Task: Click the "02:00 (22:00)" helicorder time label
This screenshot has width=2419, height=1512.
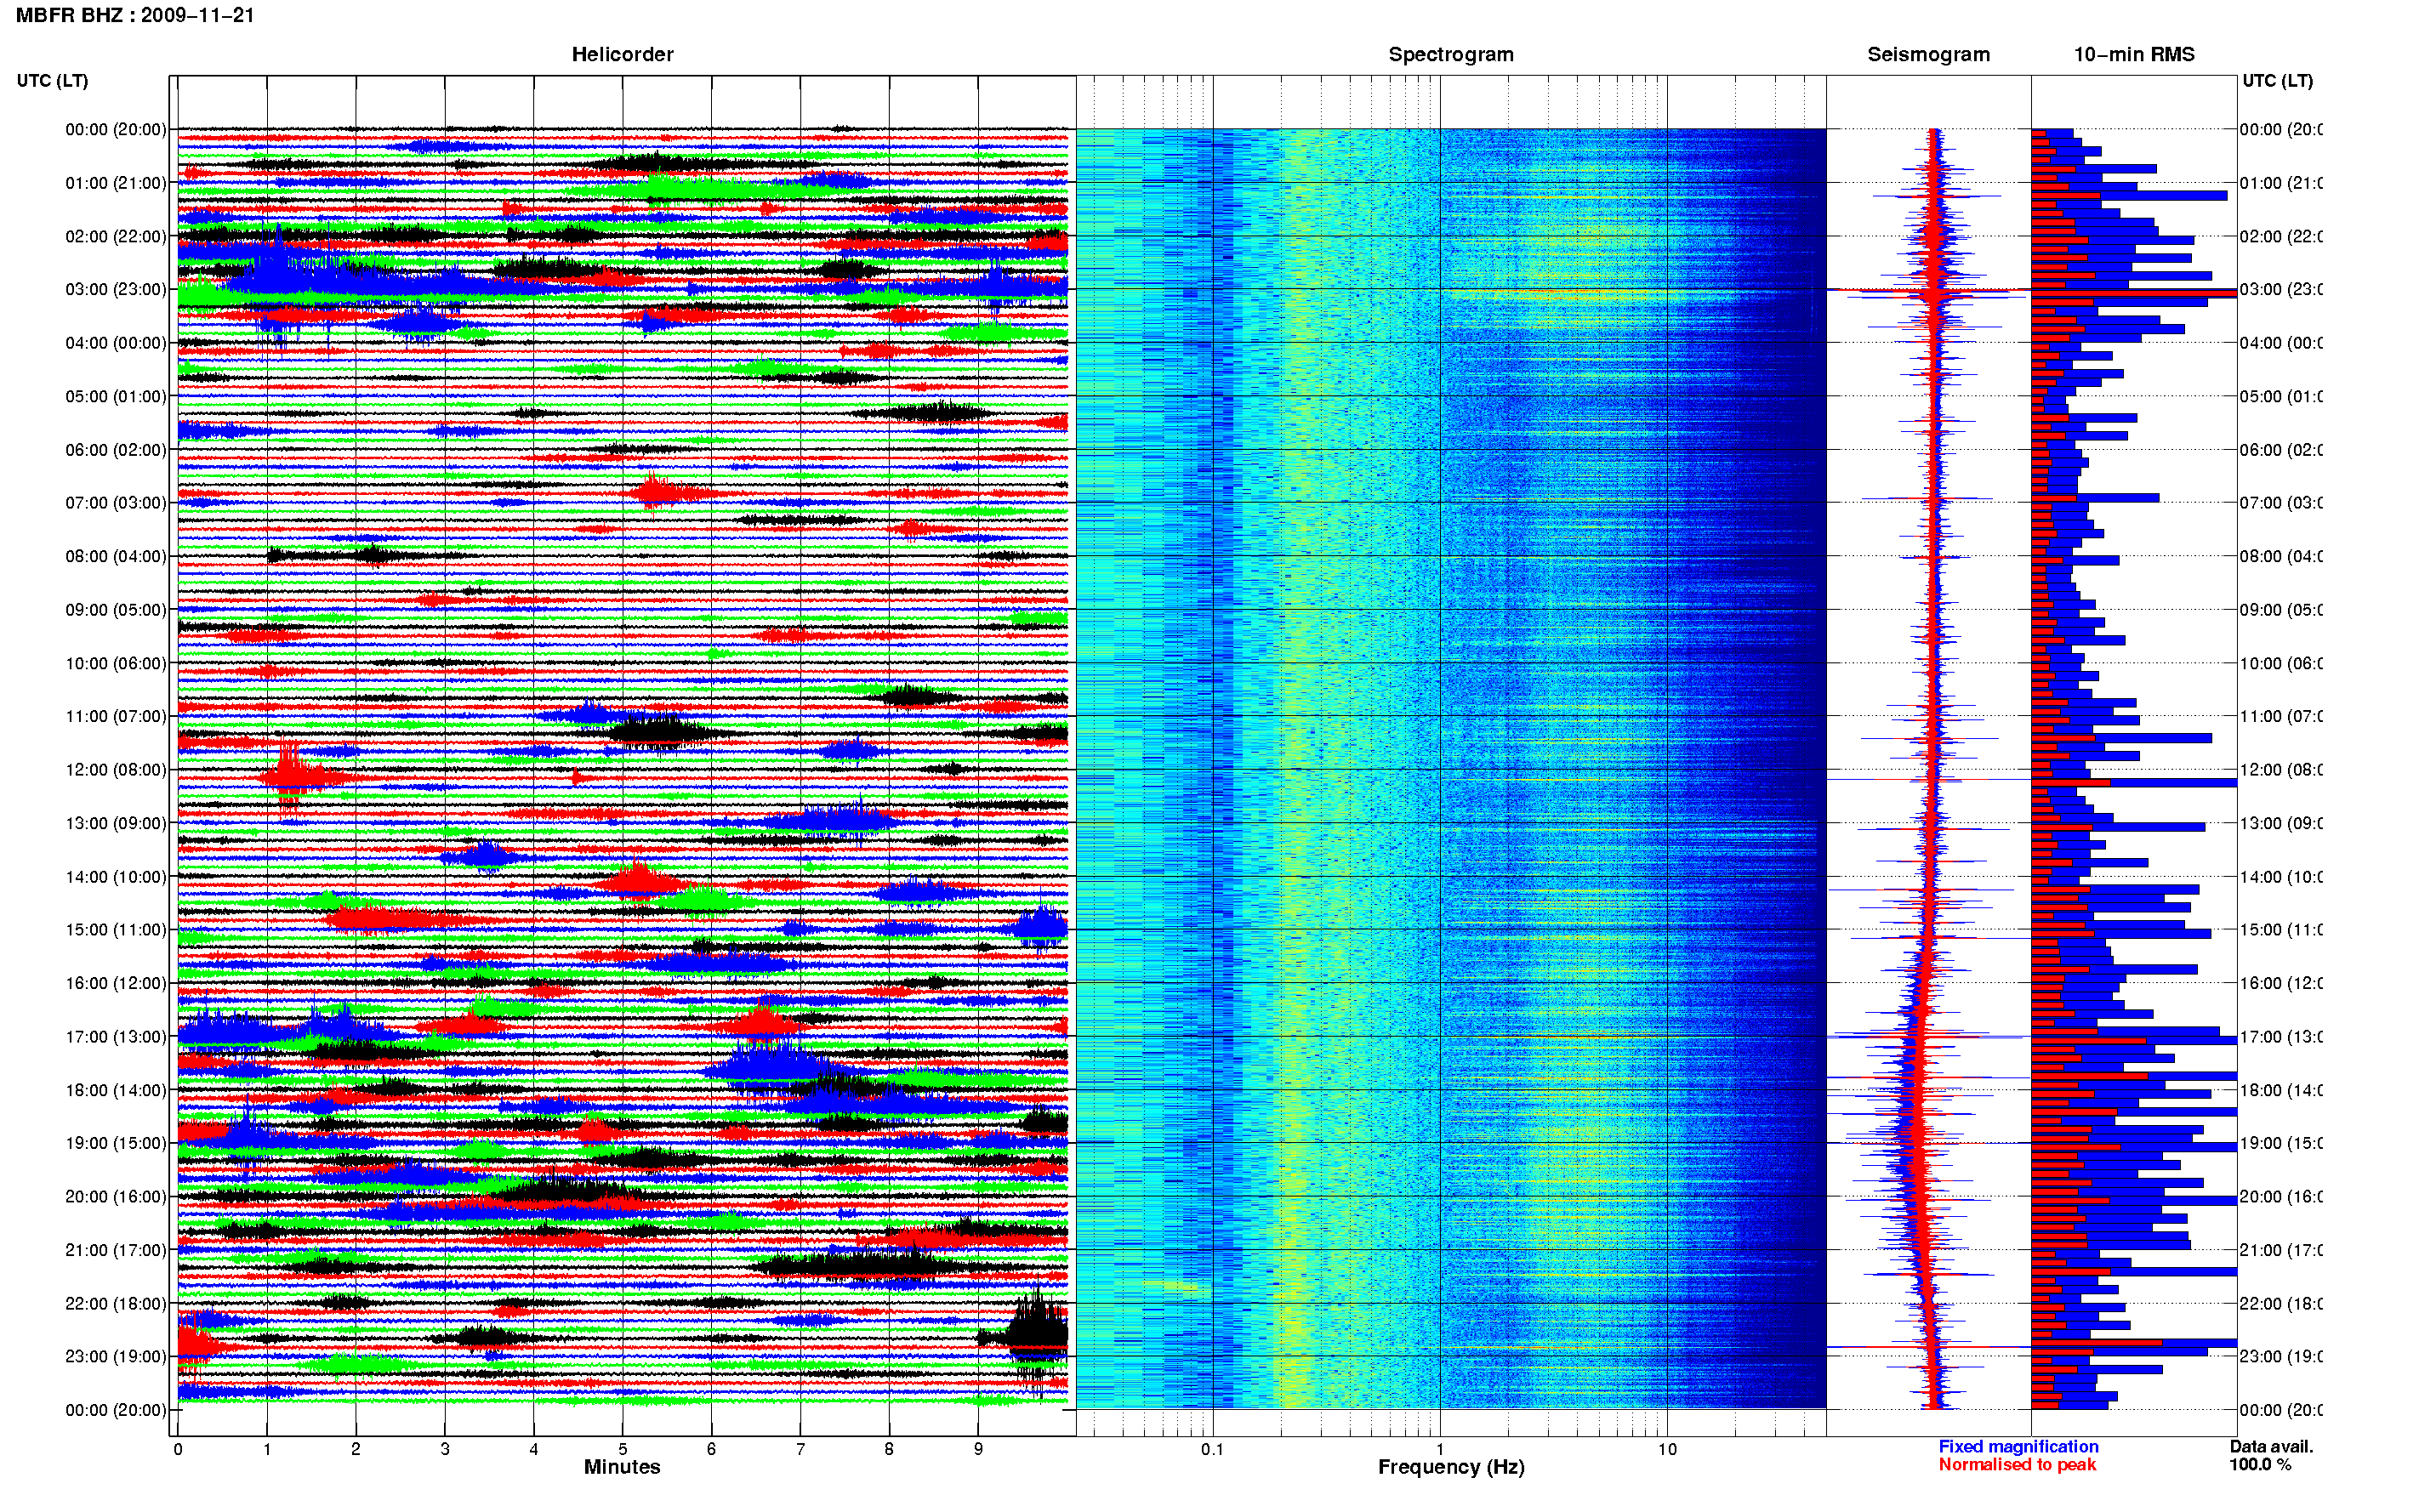Action: pos(116,236)
